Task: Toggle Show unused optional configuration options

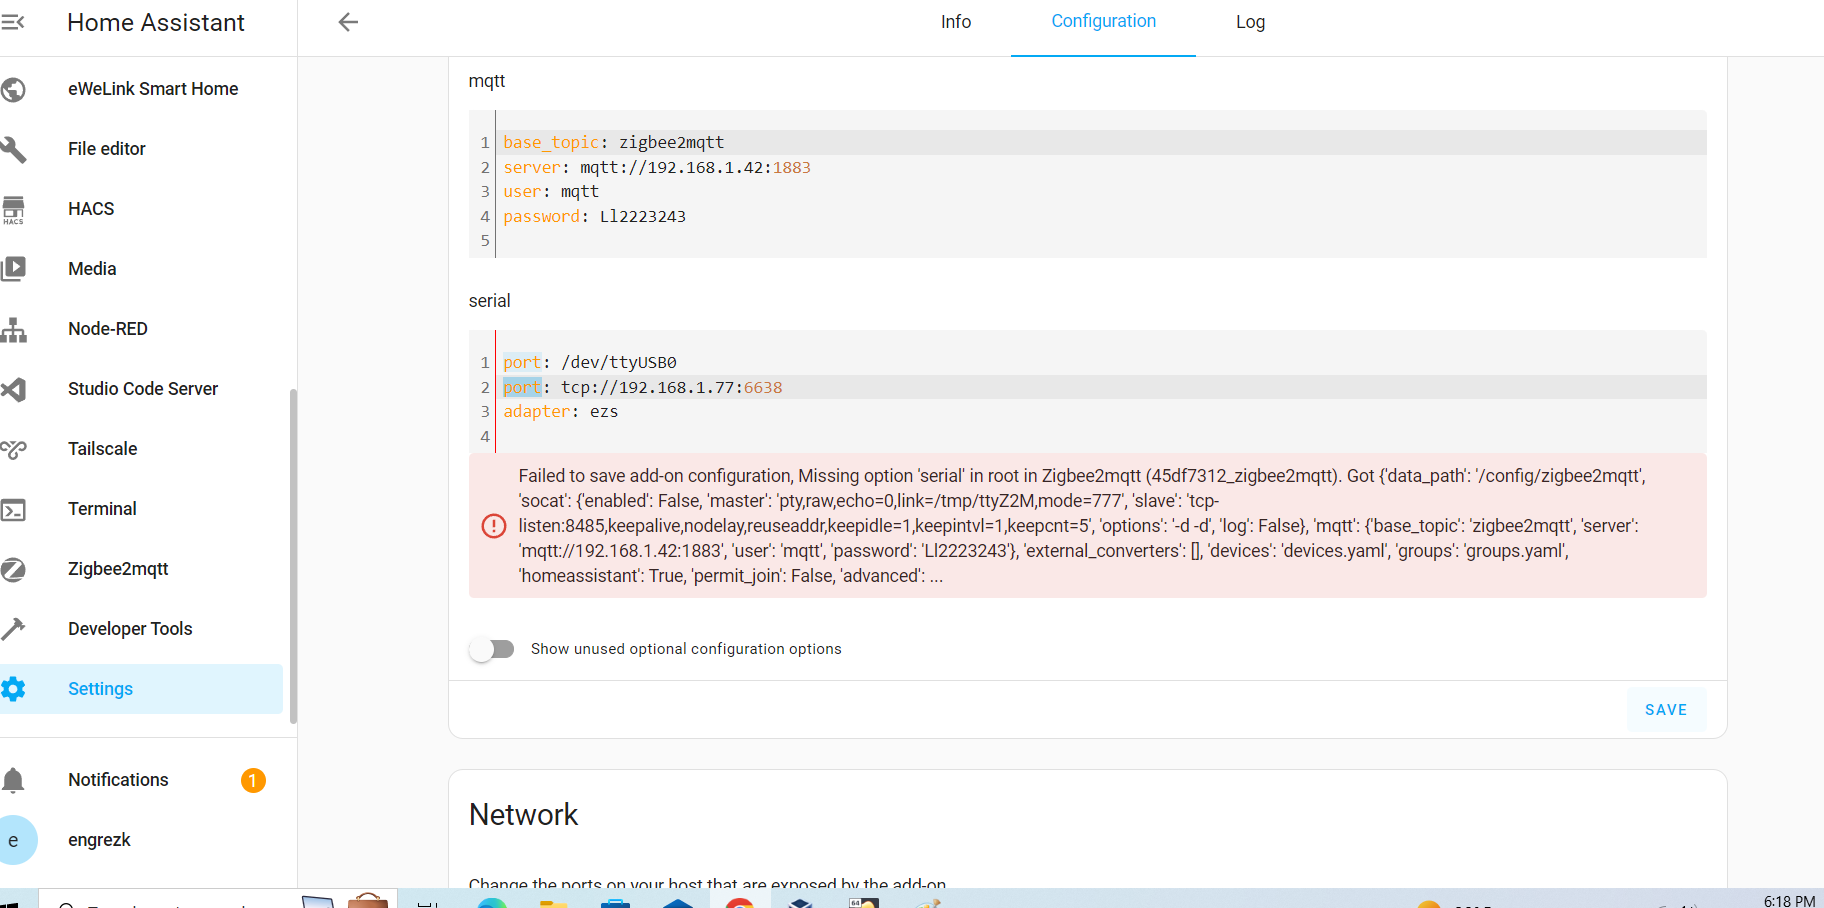Action: point(492,649)
